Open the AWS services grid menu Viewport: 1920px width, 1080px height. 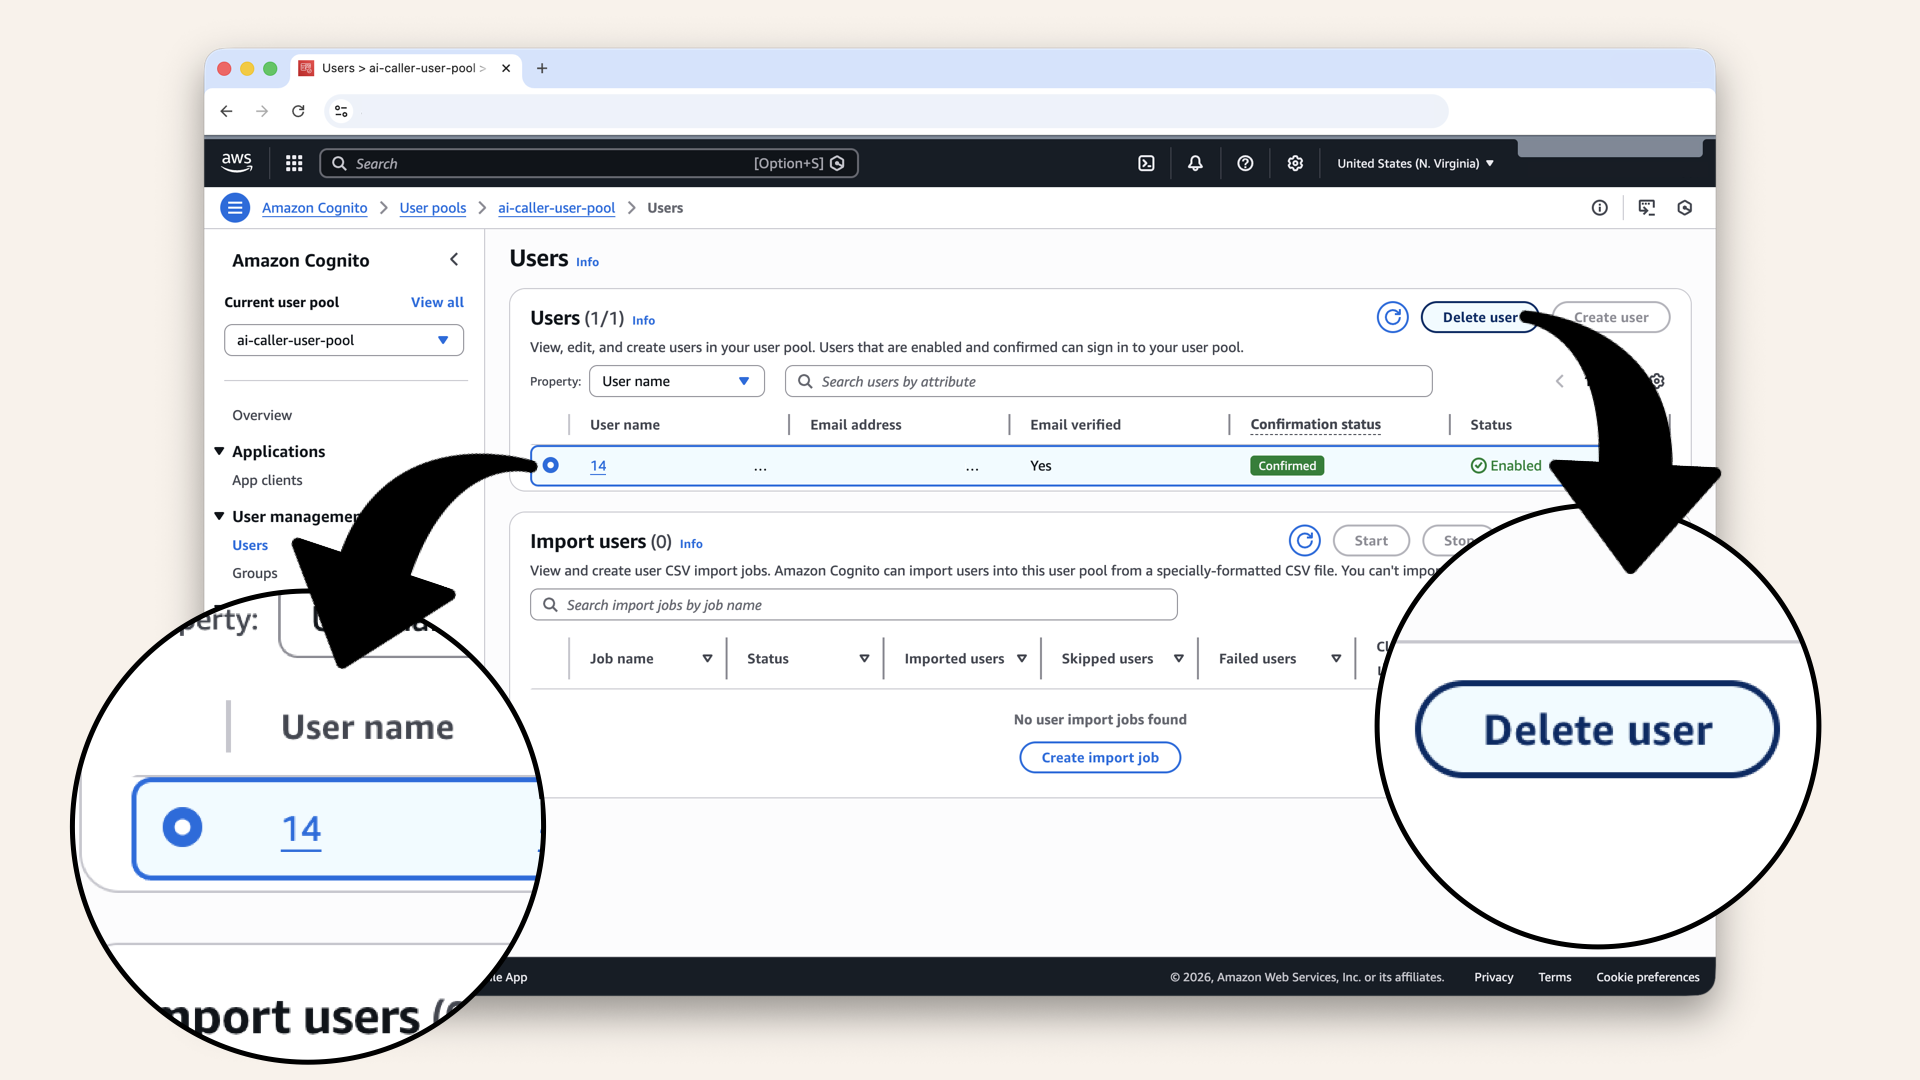tap(294, 163)
